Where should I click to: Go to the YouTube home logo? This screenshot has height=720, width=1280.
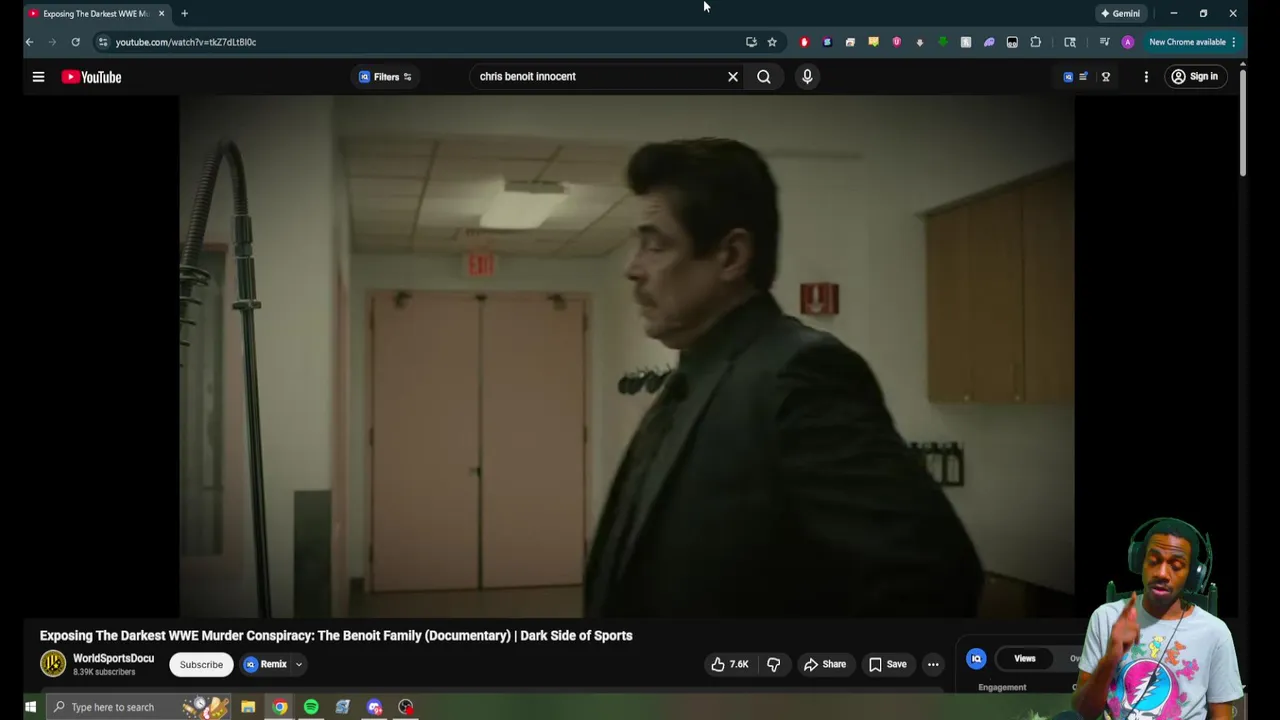pyautogui.click(x=91, y=77)
